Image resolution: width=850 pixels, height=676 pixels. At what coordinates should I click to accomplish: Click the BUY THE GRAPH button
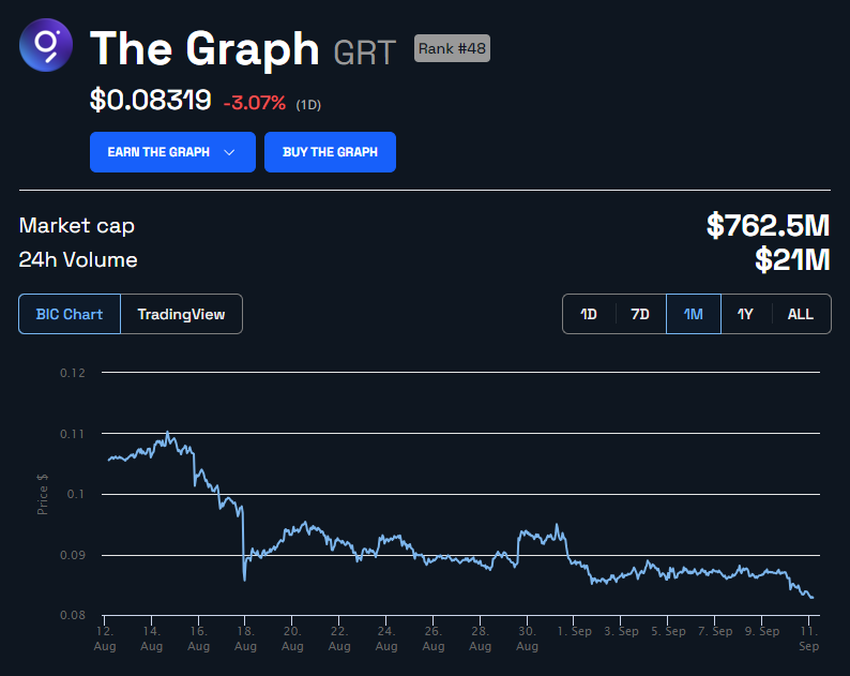pos(330,152)
